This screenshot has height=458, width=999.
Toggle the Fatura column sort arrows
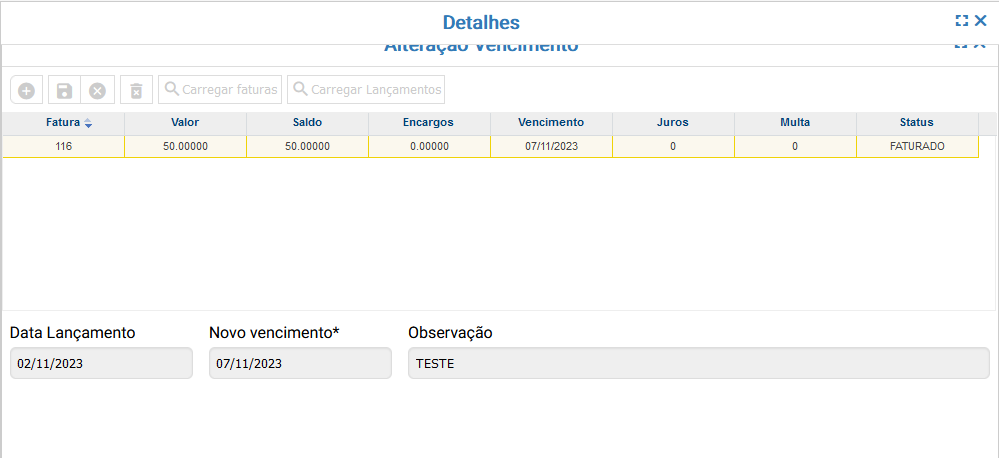(88, 123)
